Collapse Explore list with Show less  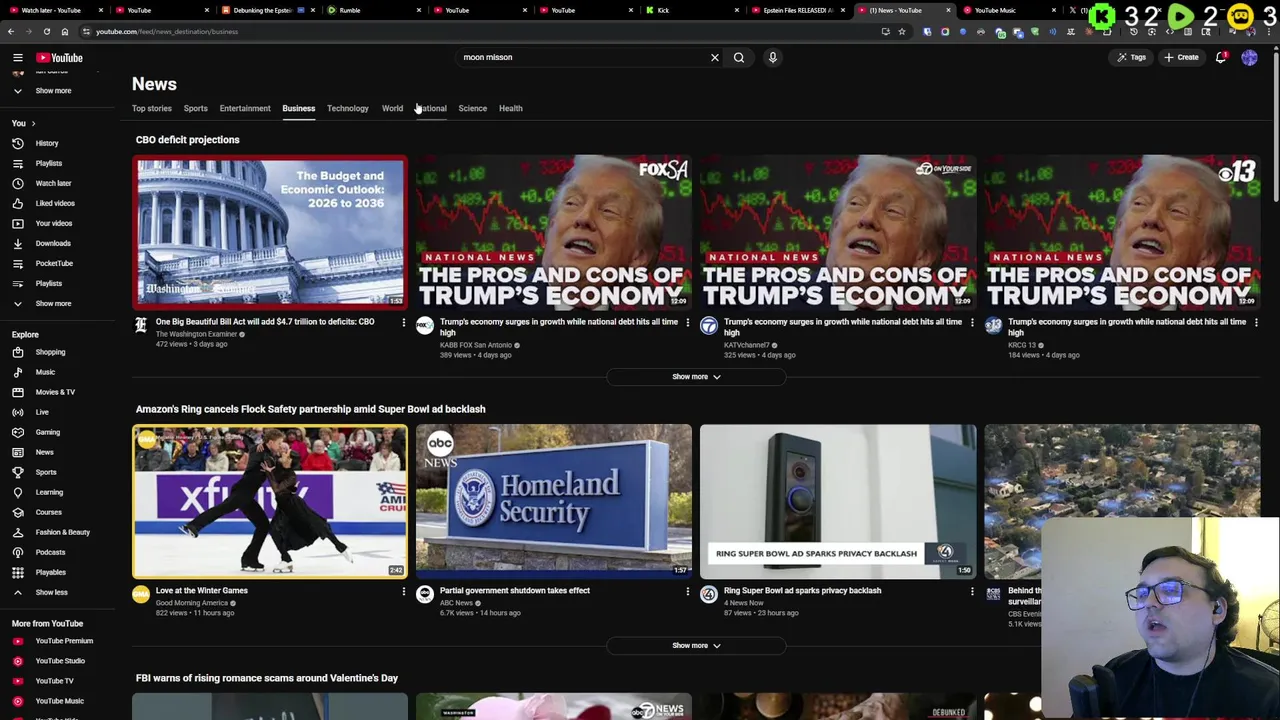(52, 592)
